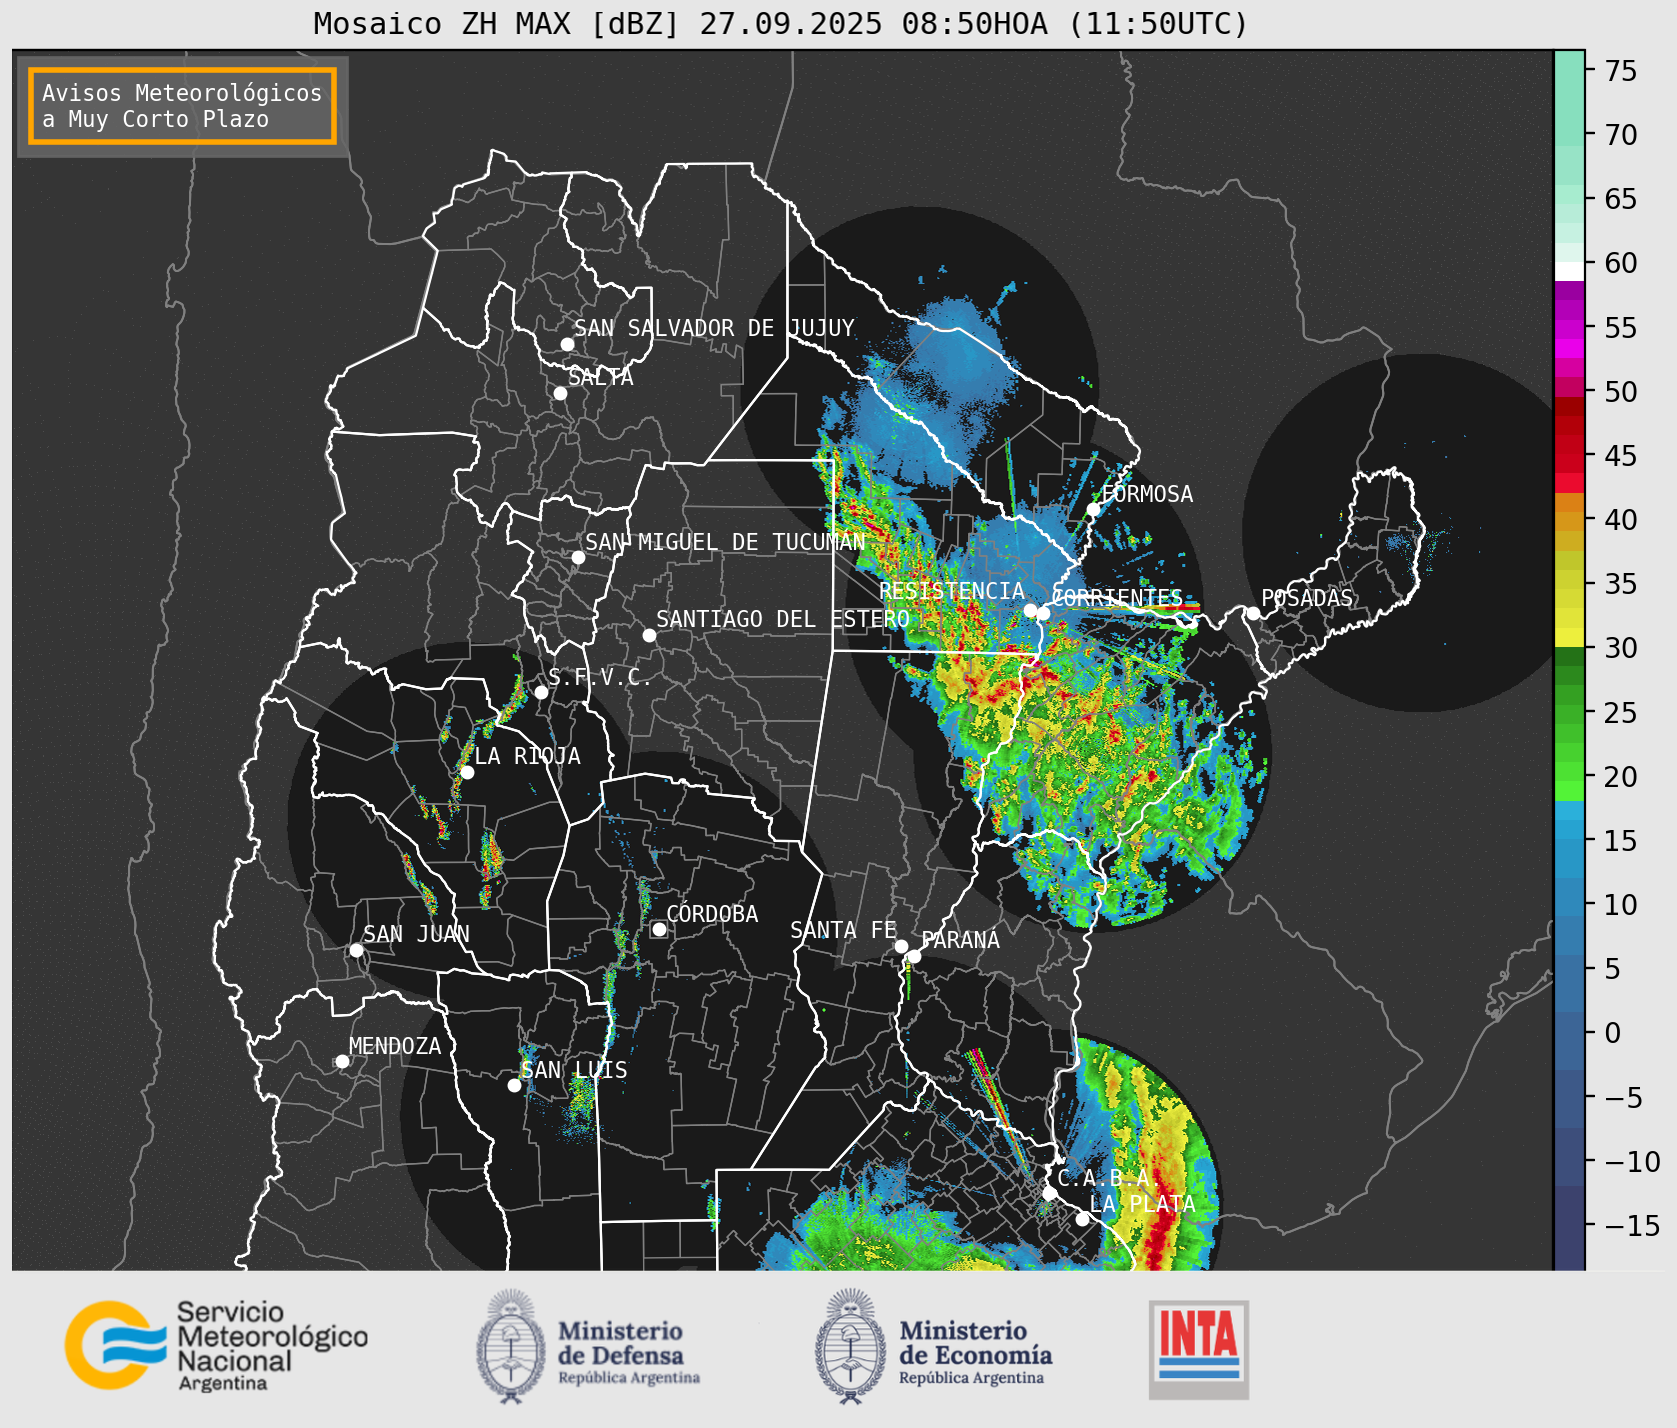Select the Paraná city marker dot
Viewport: 1677px width, 1428px height.
click(x=914, y=957)
